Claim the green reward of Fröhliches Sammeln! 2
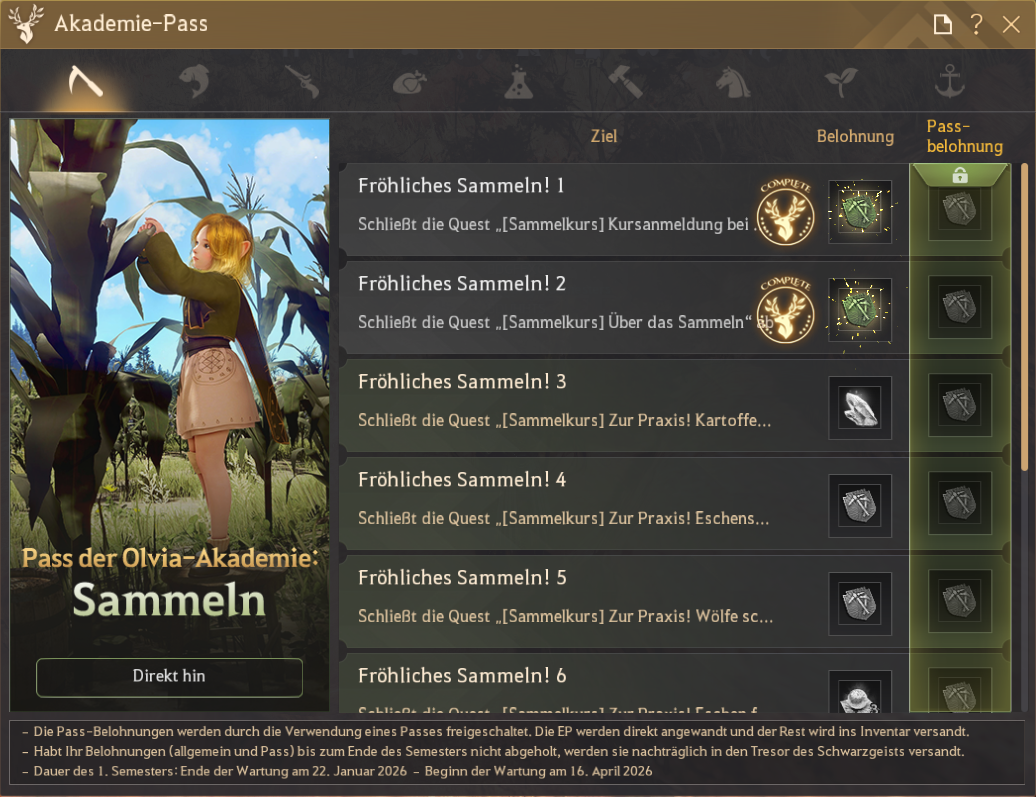This screenshot has height=797, width=1036. pyautogui.click(x=860, y=309)
